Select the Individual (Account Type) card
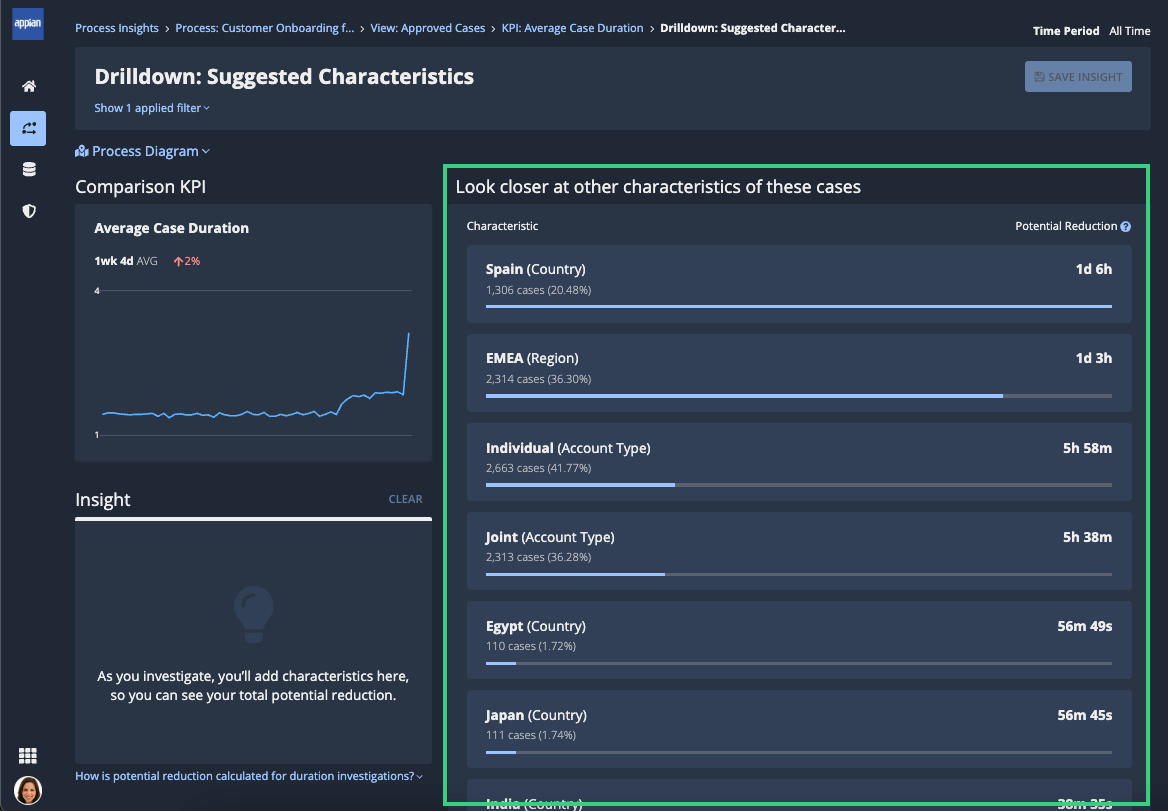The image size is (1168, 811). pyautogui.click(x=799, y=462)
